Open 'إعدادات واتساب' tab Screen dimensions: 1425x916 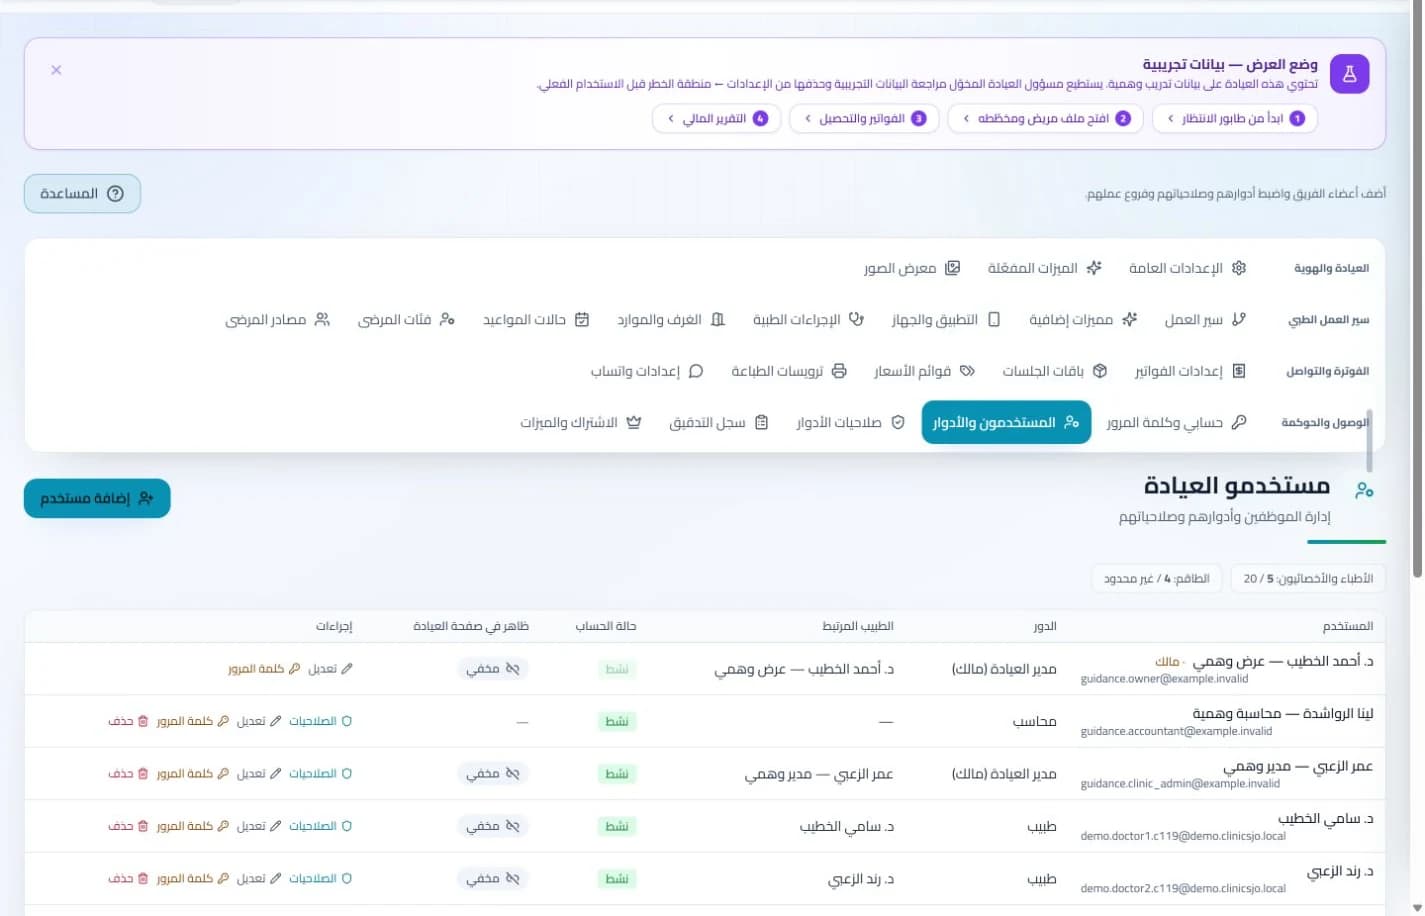click(x=647, y=371)
